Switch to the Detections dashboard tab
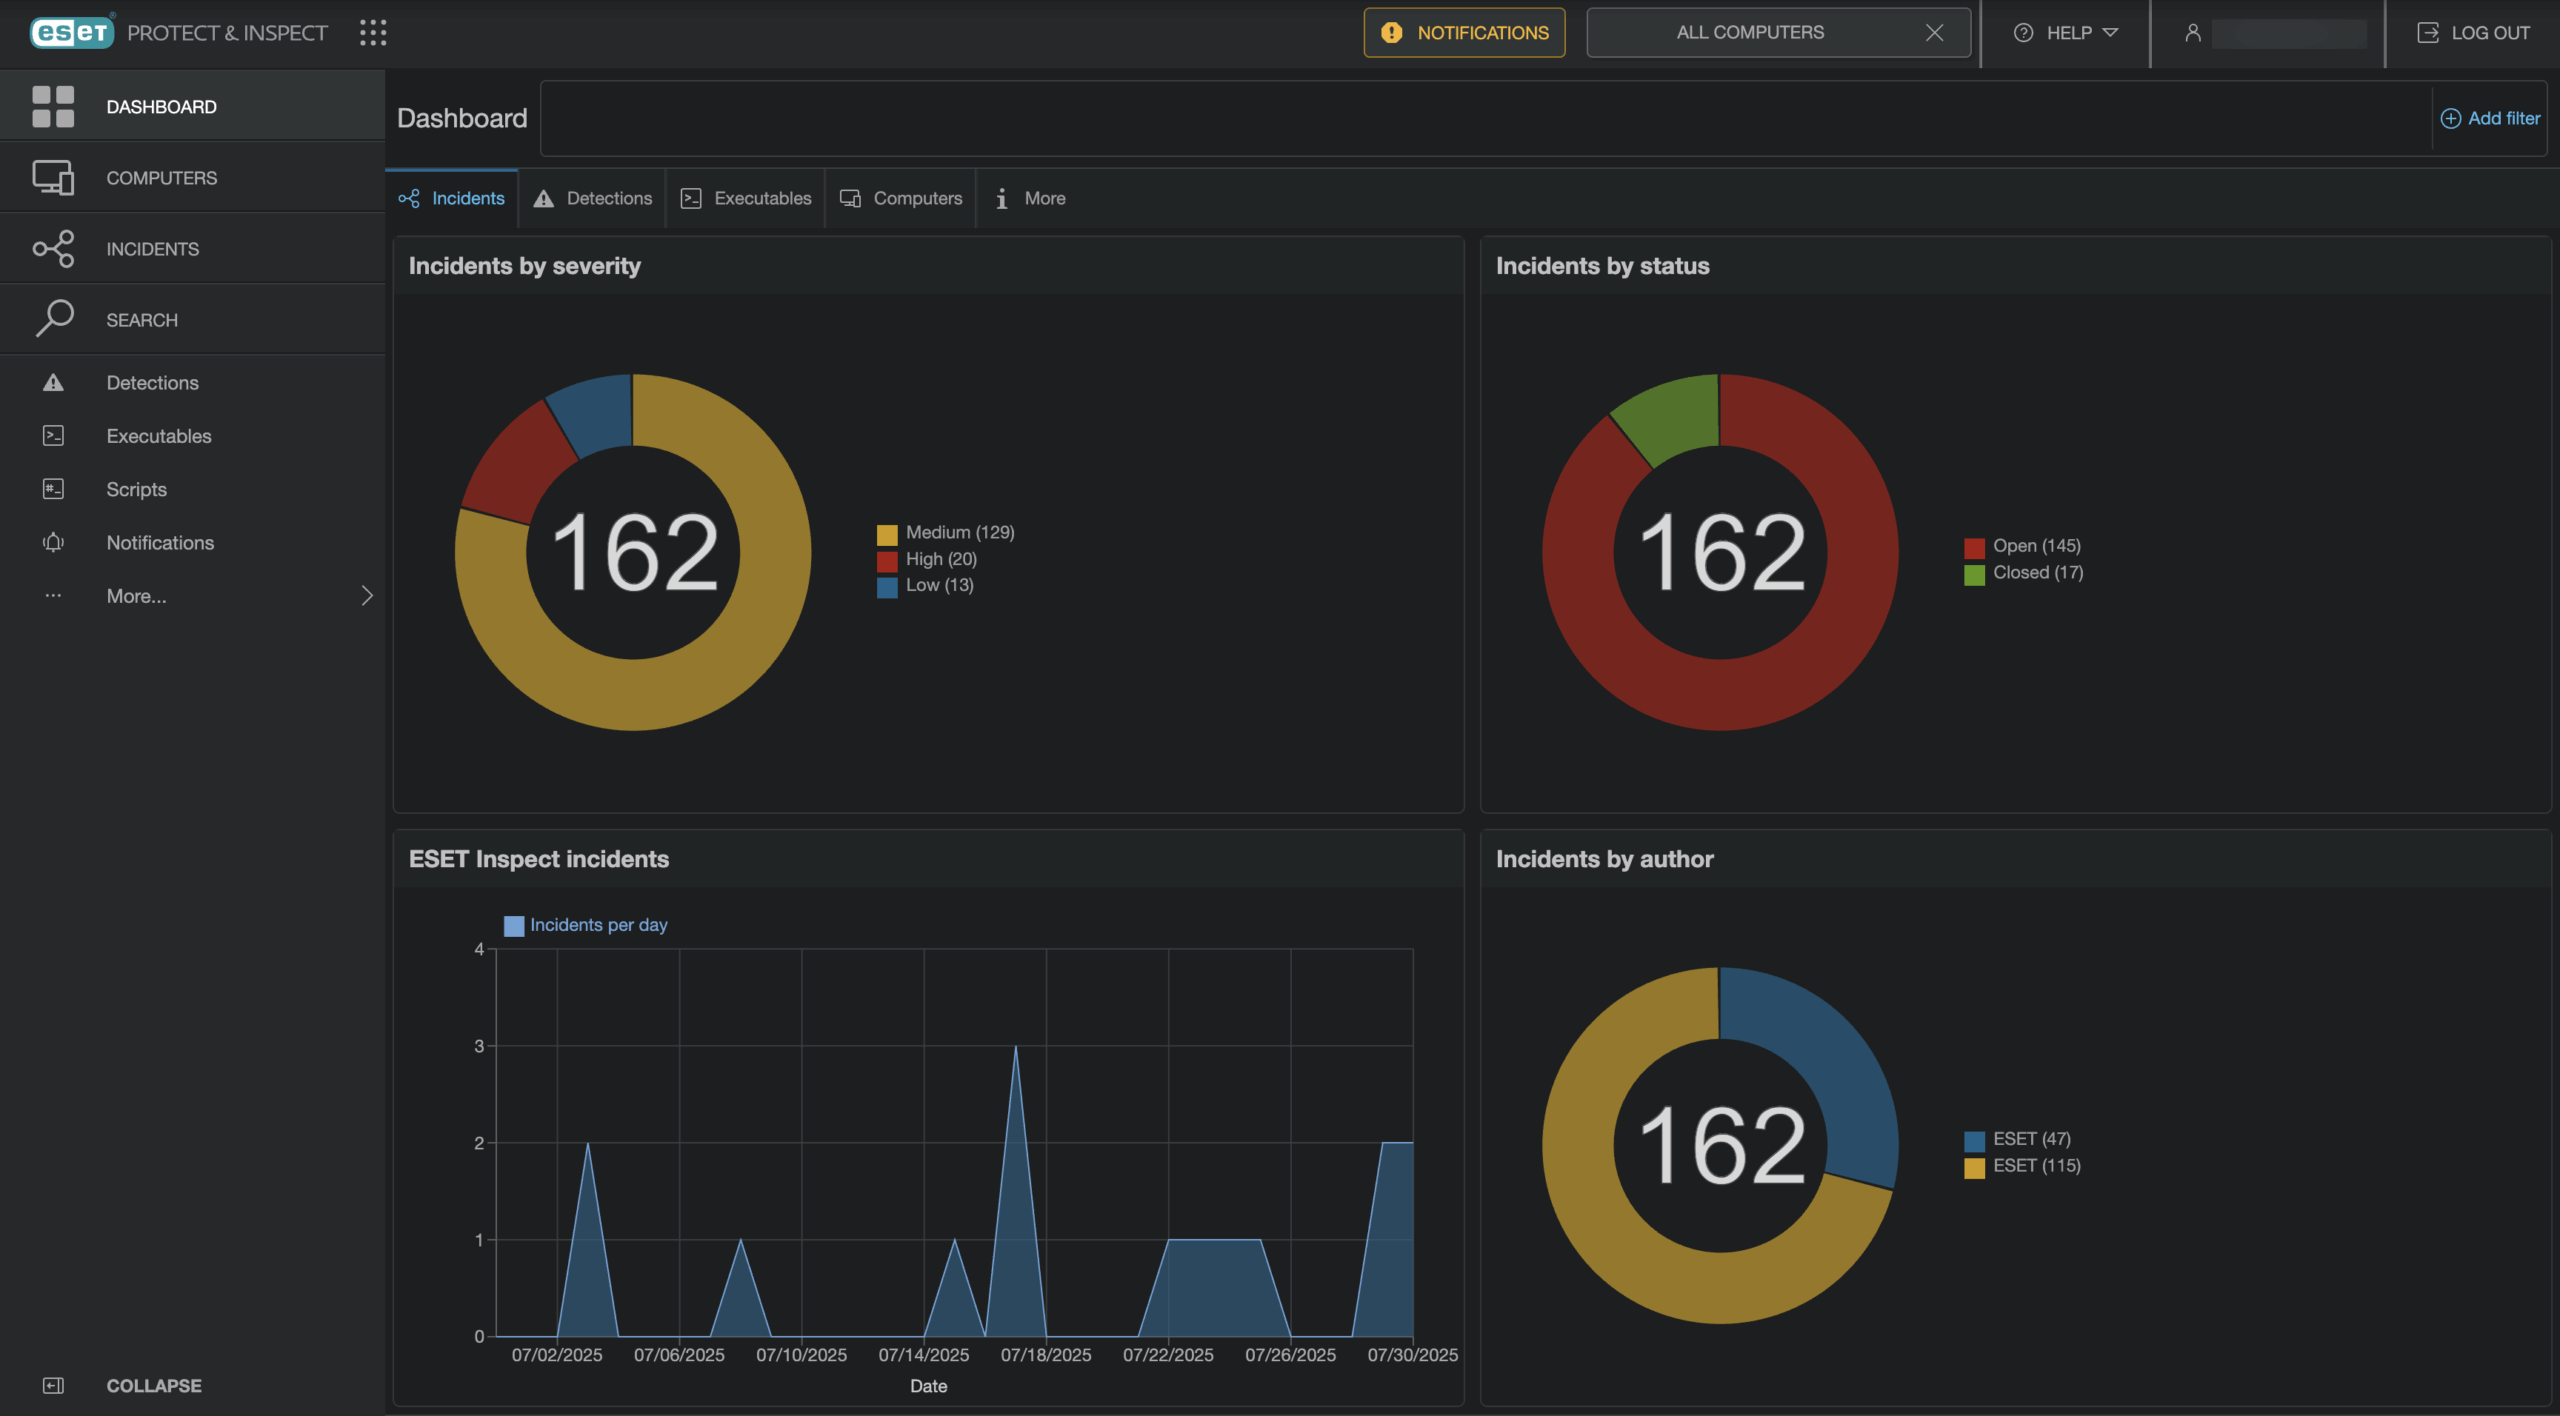 click(x=593, y=198)
